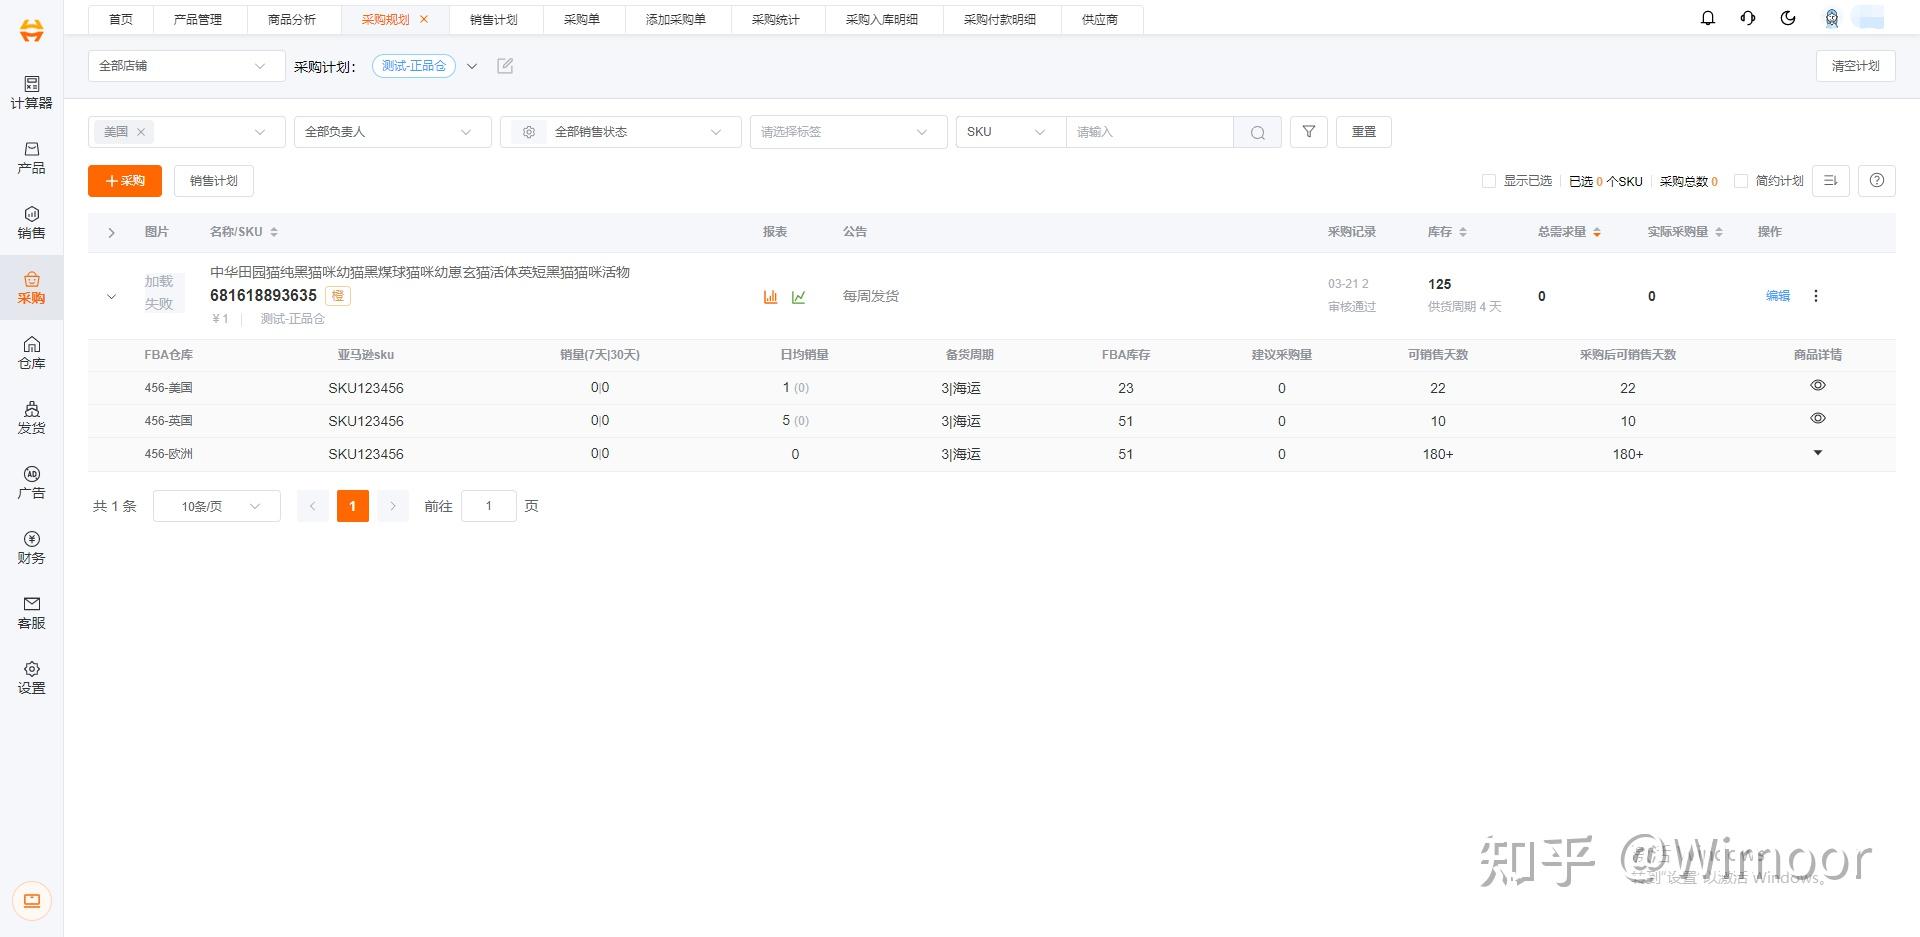
Task: 点击商品行的折线图趋势图标
Action: [x=798, y=296]
